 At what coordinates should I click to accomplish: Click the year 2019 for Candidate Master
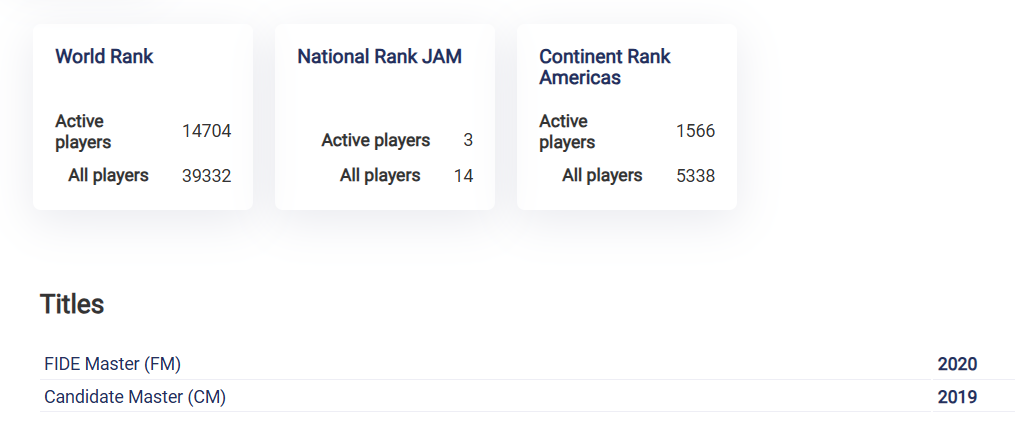tap(957, 397)
